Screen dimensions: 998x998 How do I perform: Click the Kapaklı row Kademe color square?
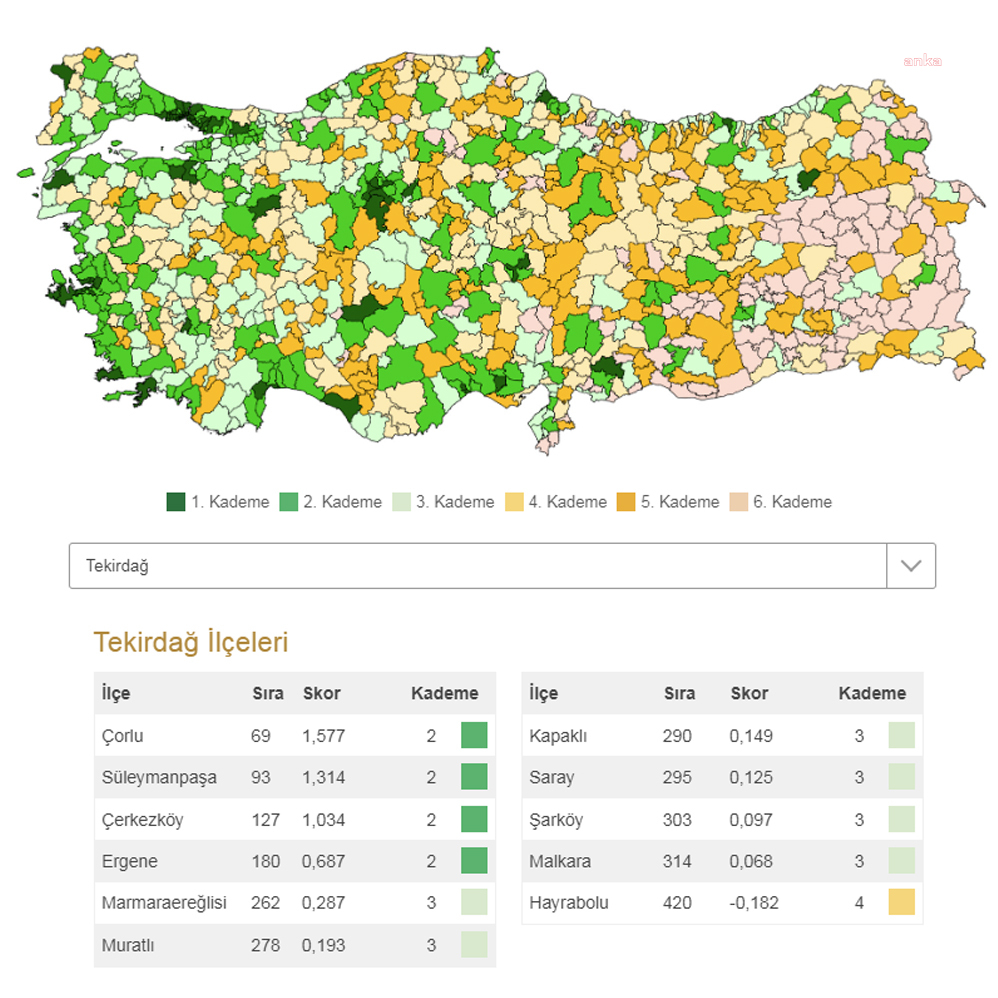point(902,735)
